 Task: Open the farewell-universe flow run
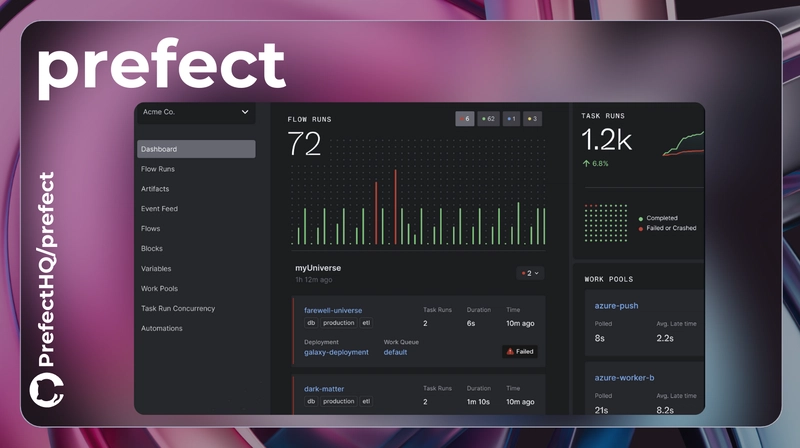click(x=333, y=310)
